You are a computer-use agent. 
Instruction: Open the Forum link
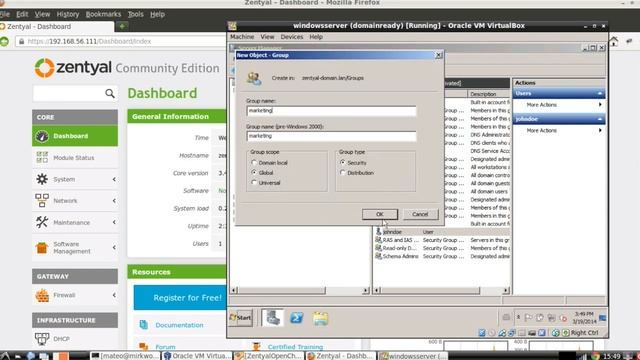165,347
